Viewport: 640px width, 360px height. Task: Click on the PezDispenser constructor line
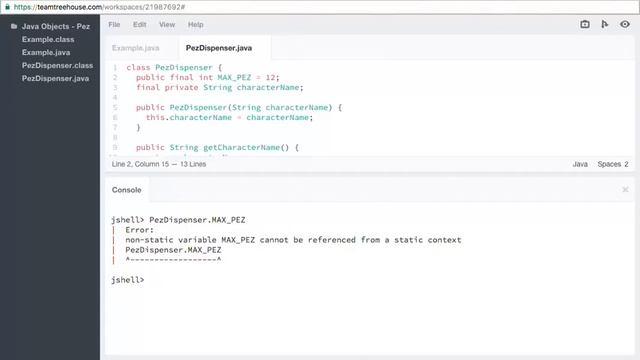point(239,107)
